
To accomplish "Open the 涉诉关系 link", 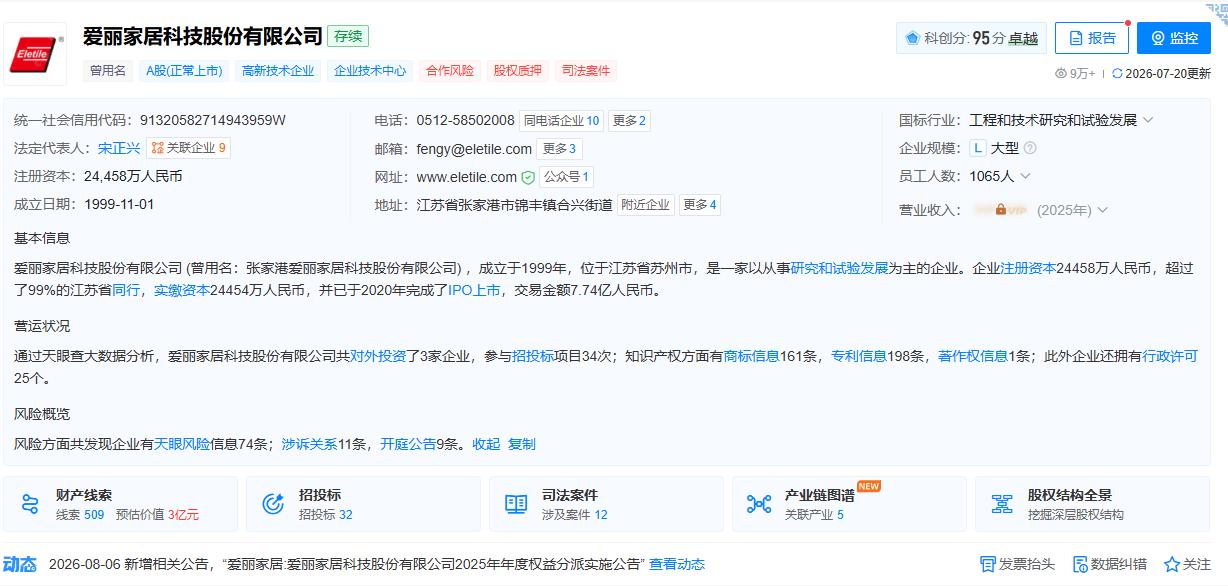I will 310,444.
